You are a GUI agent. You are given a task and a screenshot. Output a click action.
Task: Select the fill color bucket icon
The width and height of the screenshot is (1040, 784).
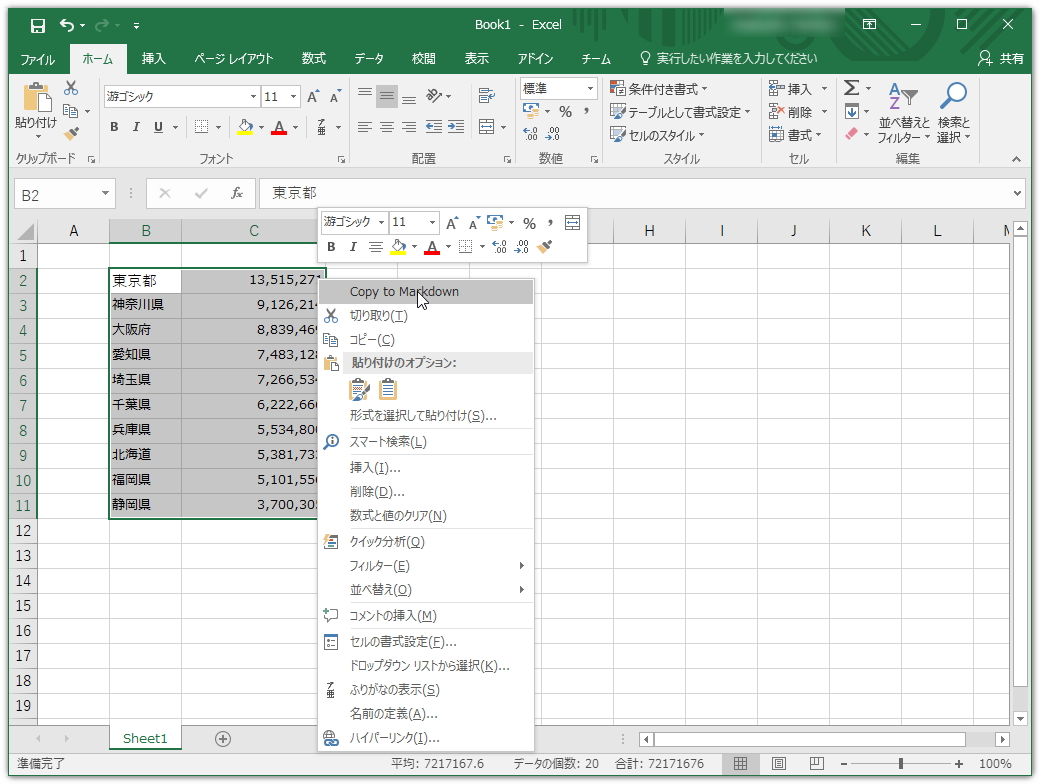(x=246, y=126)
